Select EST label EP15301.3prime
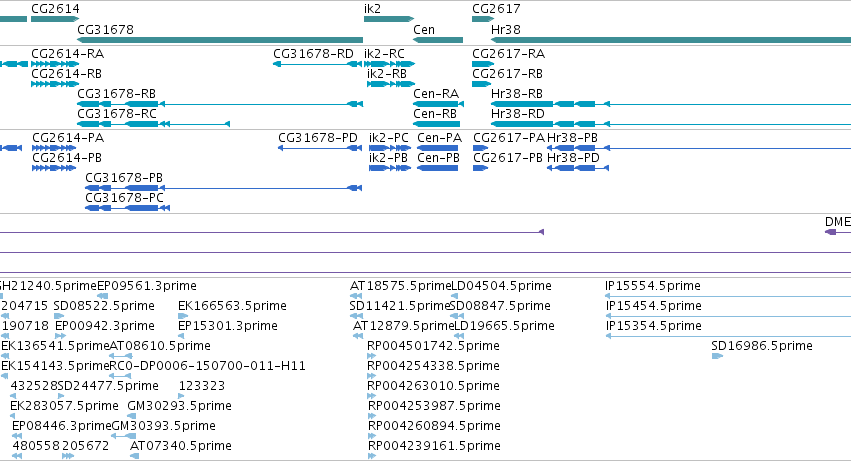851x461 pixels. pos(228,326)
